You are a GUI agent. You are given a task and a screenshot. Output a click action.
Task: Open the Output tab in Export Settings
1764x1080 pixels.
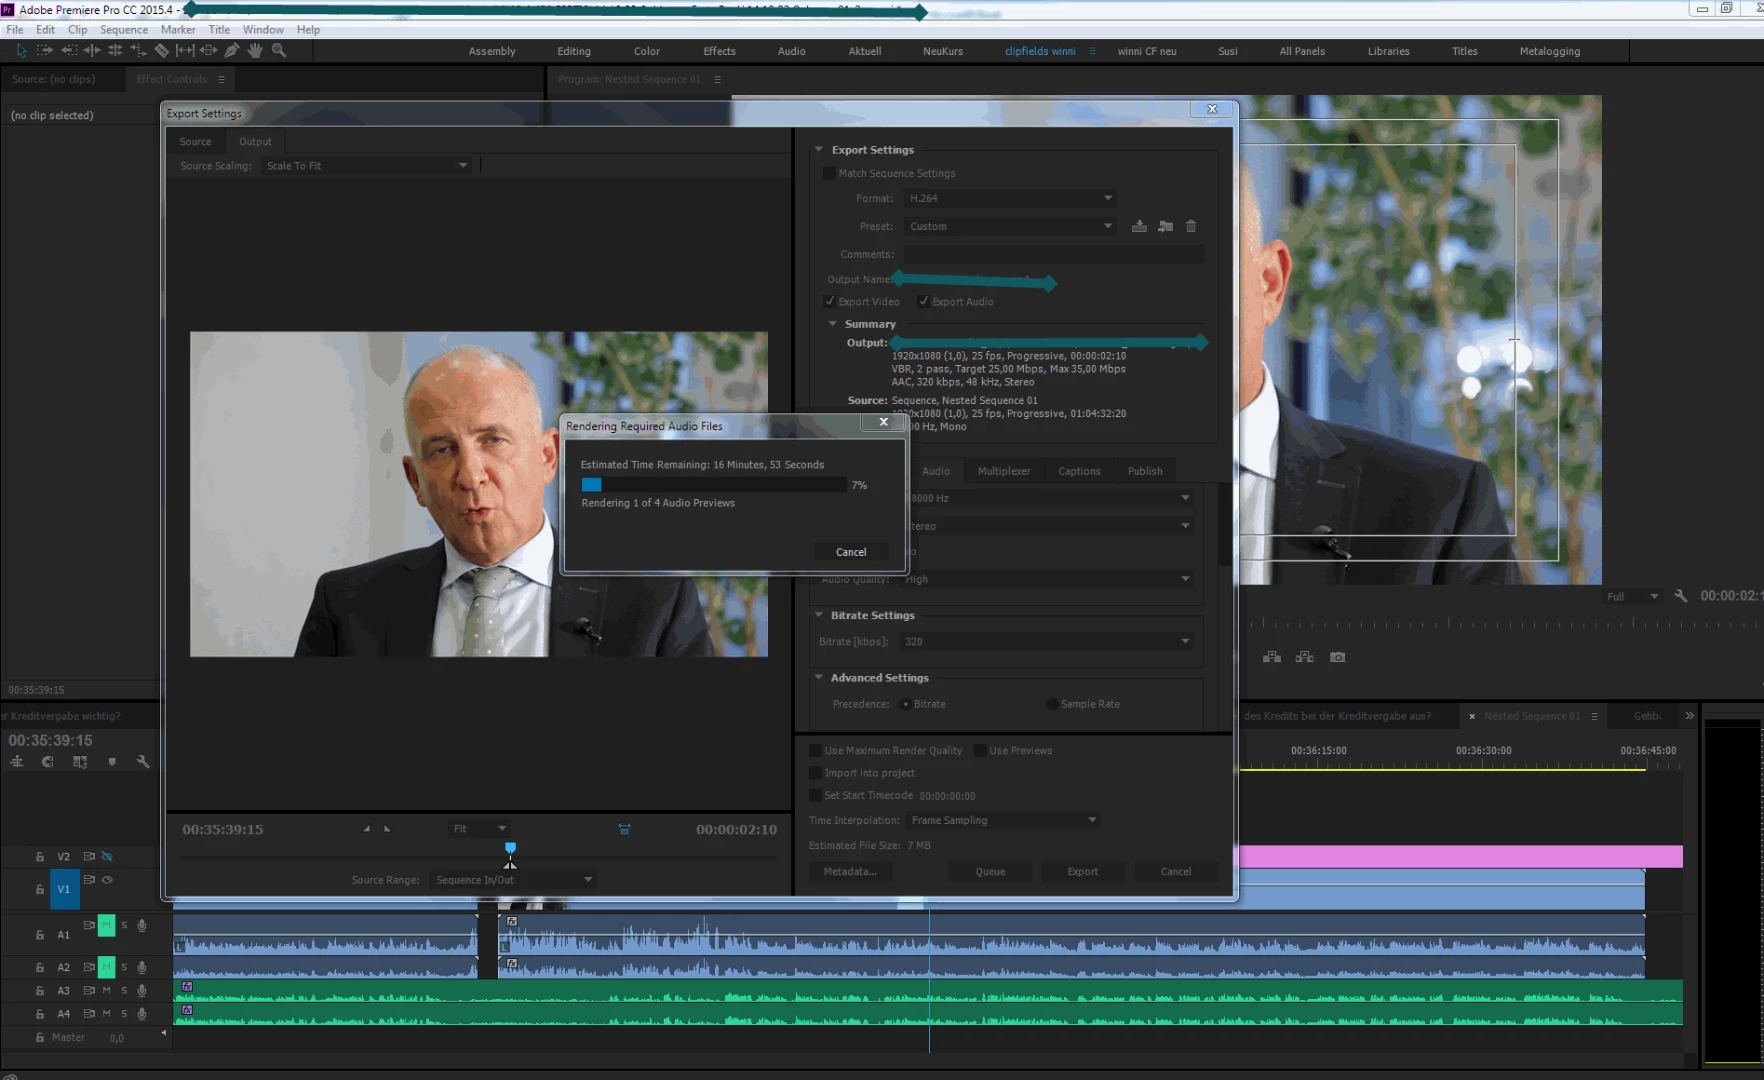[255, 142]
